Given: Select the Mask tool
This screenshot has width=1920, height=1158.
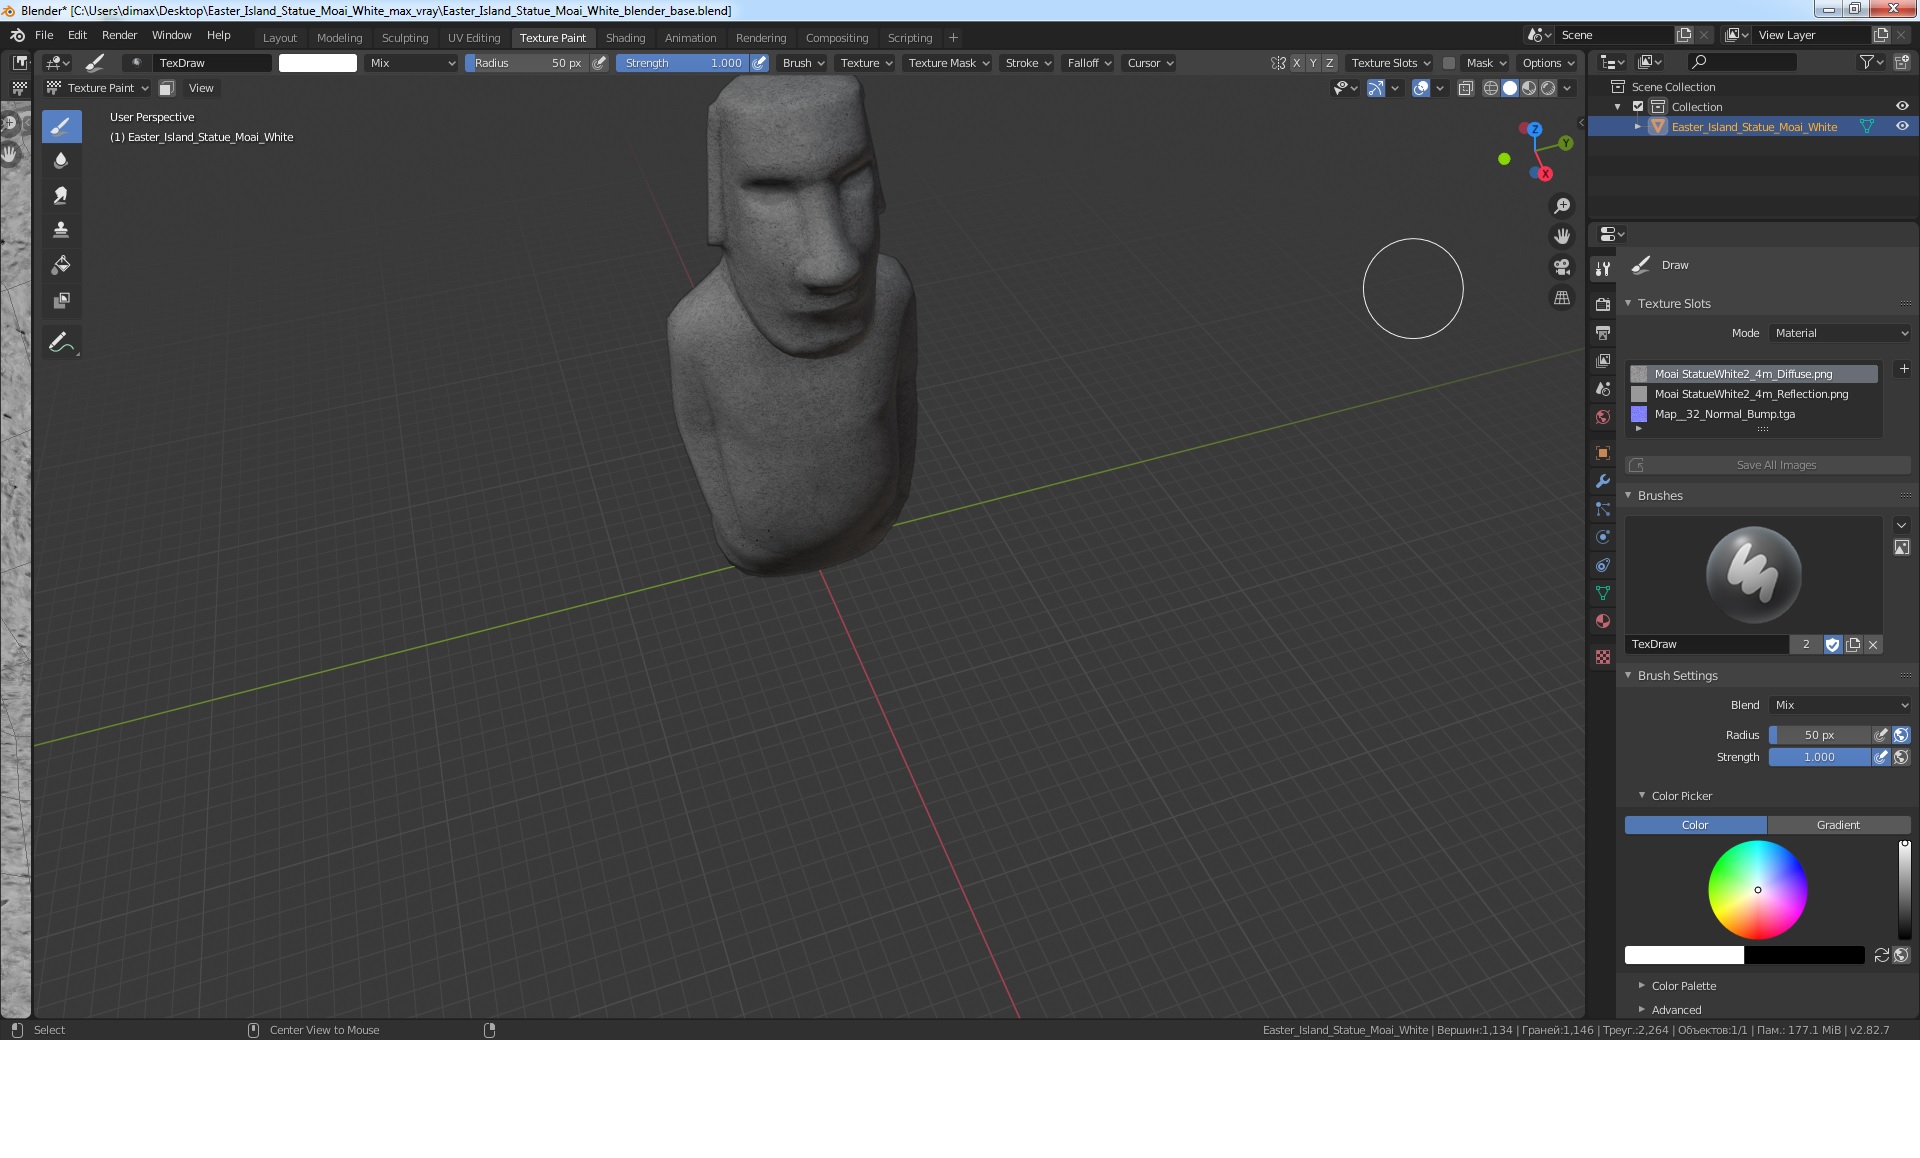Looking at the screenshot, I should 61,300.
